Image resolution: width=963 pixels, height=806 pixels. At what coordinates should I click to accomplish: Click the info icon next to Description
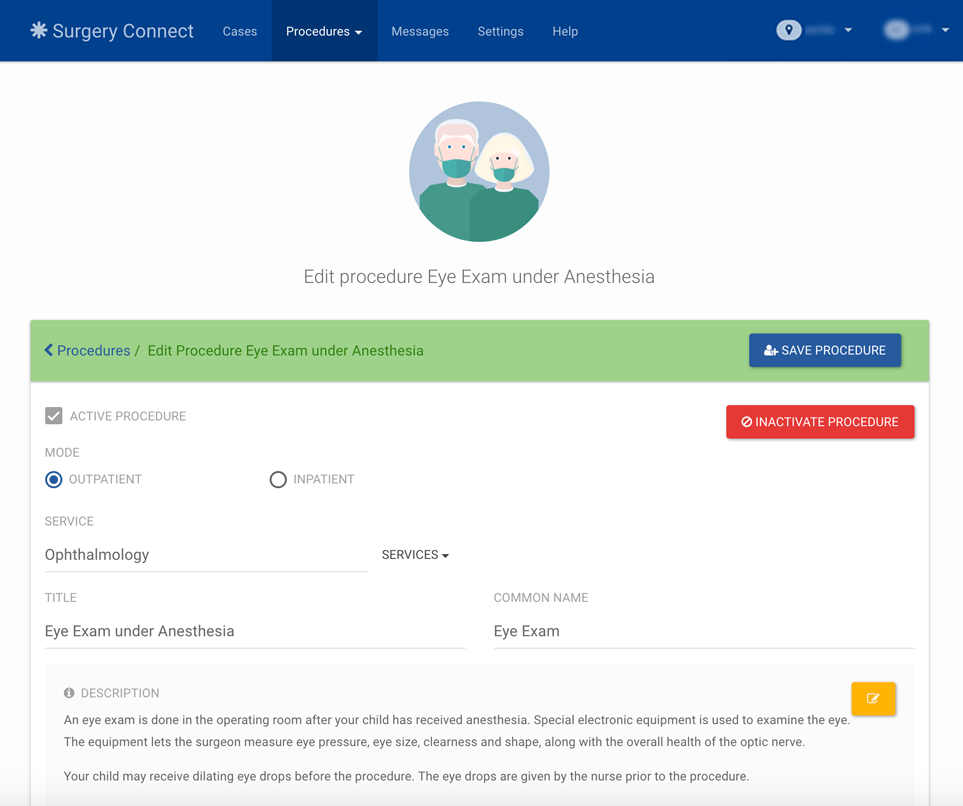[67, 693]
